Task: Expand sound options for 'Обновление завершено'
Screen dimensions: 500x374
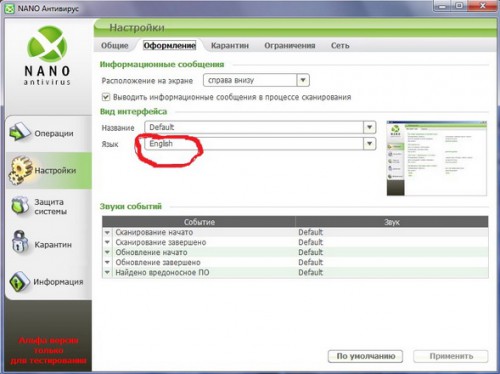Action: pos(107,262)
